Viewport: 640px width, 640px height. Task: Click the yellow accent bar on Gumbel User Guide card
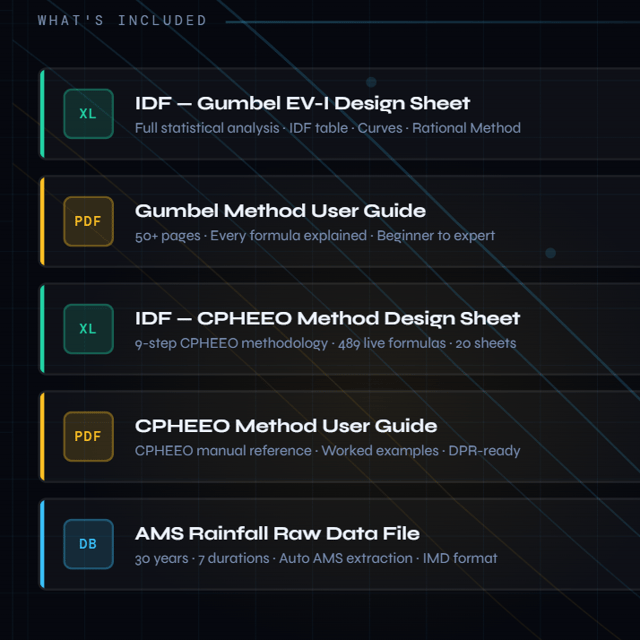tap(42, 221)
